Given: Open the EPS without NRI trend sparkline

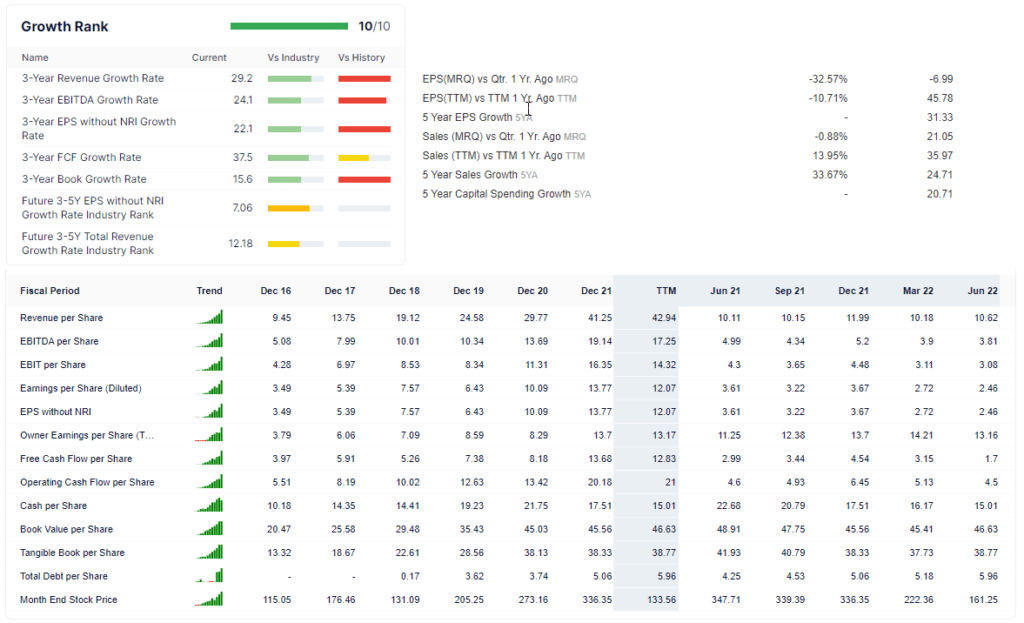Looking at the screenshot, I should click(209, 411).
